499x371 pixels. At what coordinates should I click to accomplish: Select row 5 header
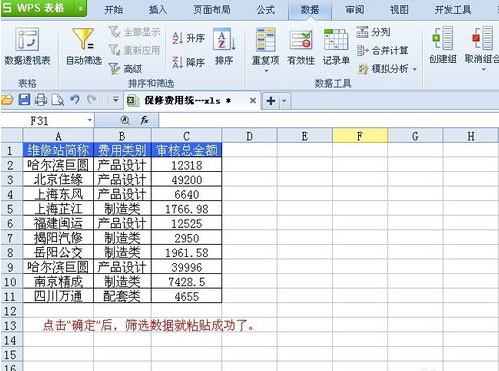point(11,209)
